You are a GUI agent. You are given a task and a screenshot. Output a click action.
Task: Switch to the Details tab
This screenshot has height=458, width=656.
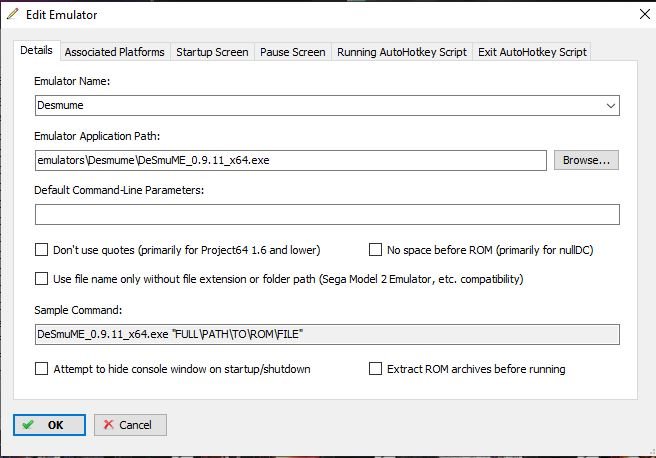coord(36,51)
